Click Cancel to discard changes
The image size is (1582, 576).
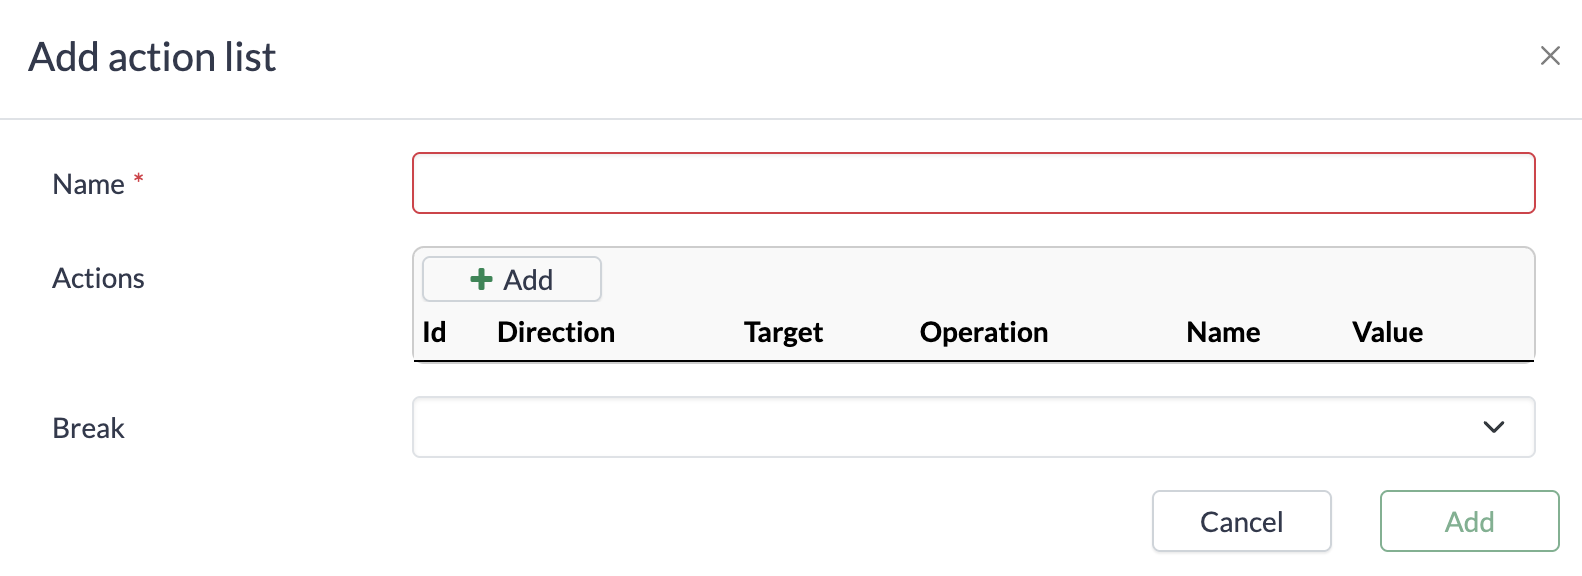pyautogui.click(x=1241, y=521)
